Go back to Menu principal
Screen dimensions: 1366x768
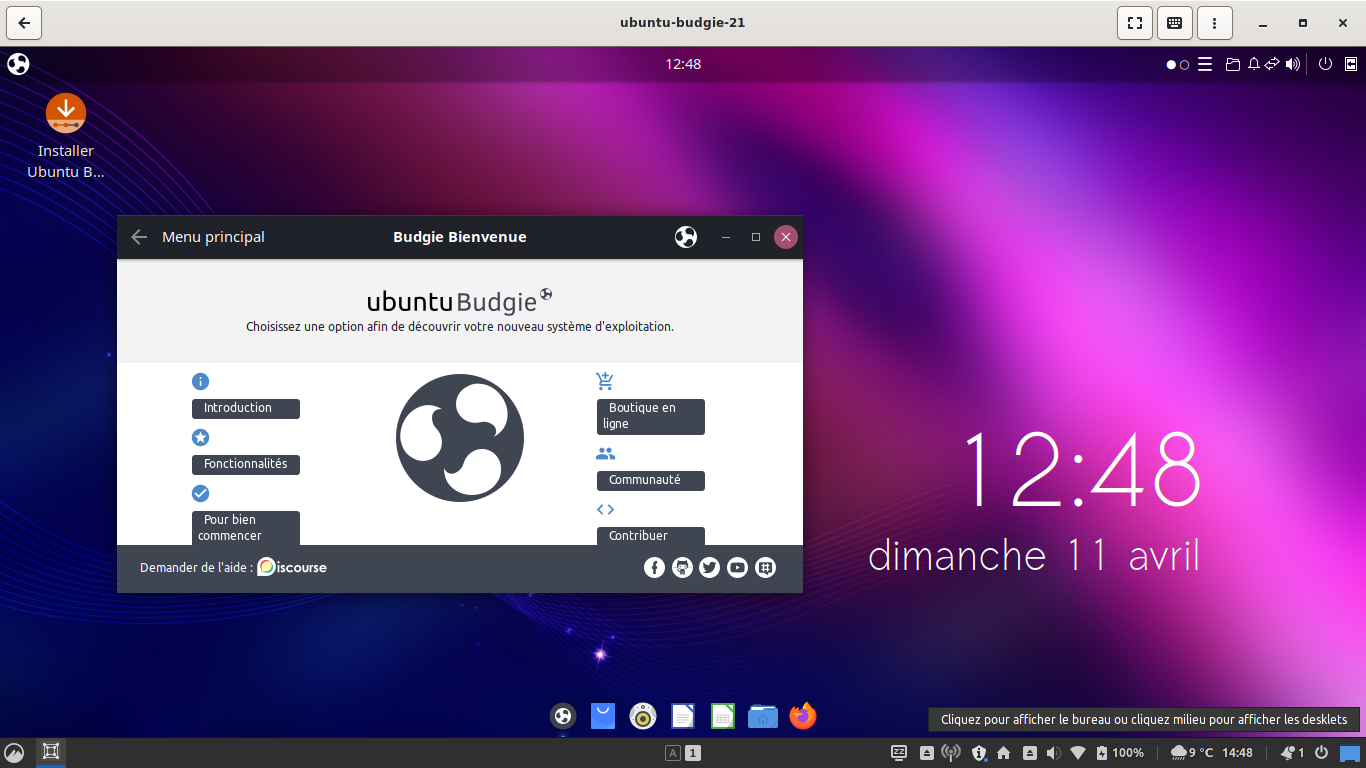pos(140,237)
